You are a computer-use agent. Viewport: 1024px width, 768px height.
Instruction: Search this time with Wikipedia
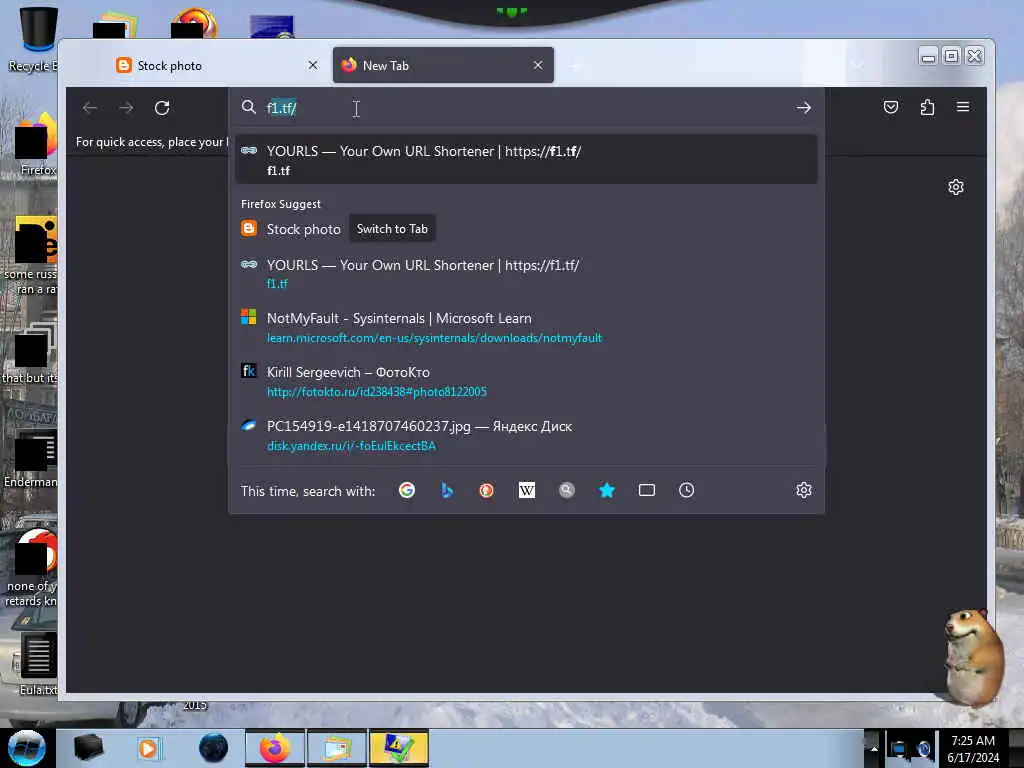526,490
